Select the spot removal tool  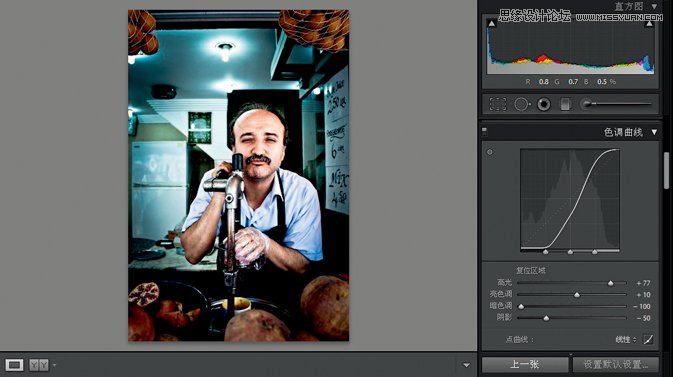521,104
